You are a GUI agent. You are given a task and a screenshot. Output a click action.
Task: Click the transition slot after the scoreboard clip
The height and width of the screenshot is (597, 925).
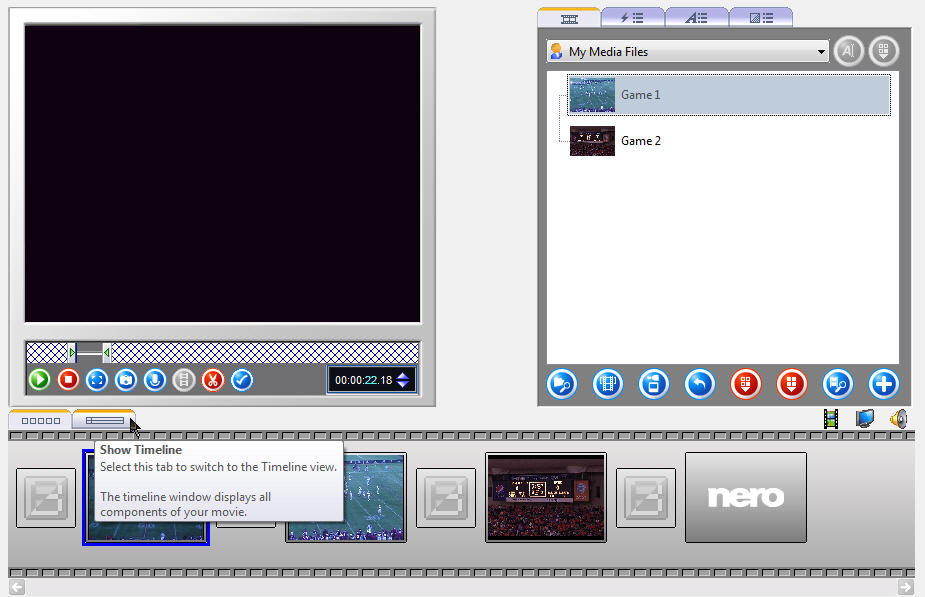click(x=646, y=498)
